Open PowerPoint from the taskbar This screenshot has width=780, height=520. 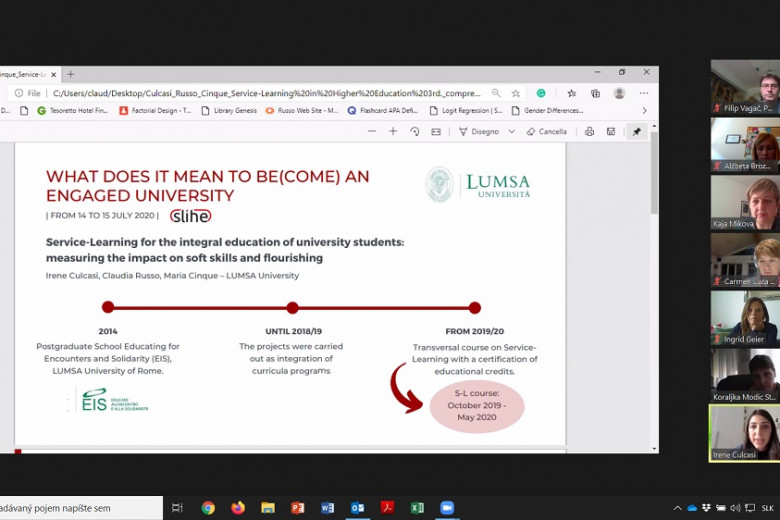tap(297, 508)
